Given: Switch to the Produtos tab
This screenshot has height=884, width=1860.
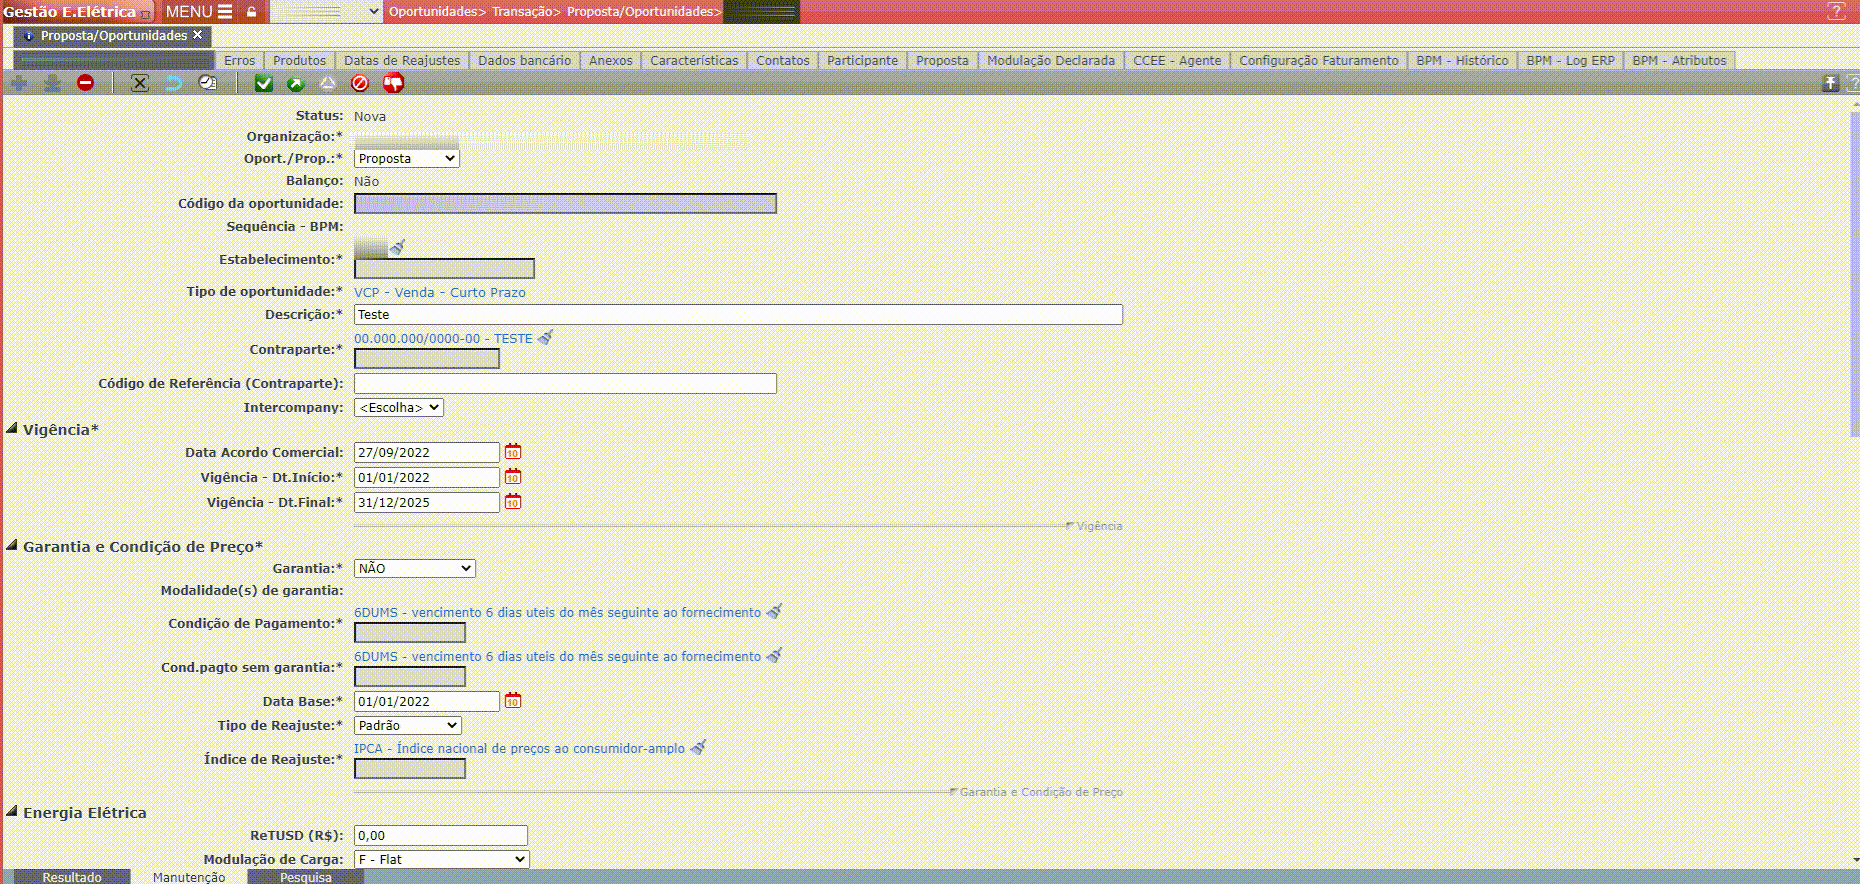Looking at the screenshot, I should tap(299, 60).
